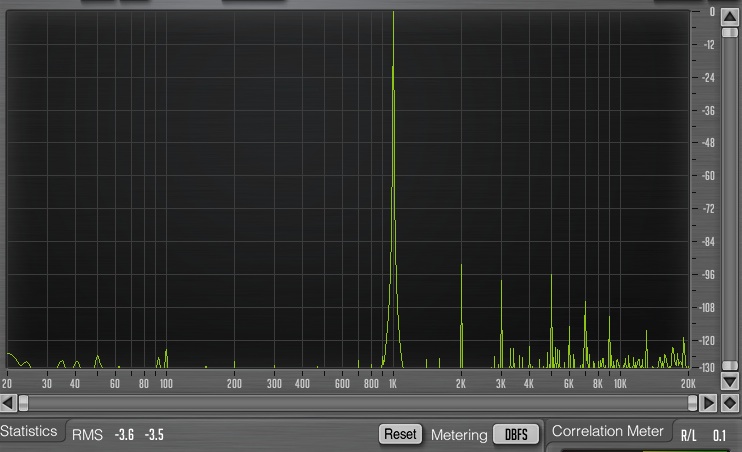
Task: Click the vertical scrollbar top handle
Action: pyautogui.click(x=730, y=32)
